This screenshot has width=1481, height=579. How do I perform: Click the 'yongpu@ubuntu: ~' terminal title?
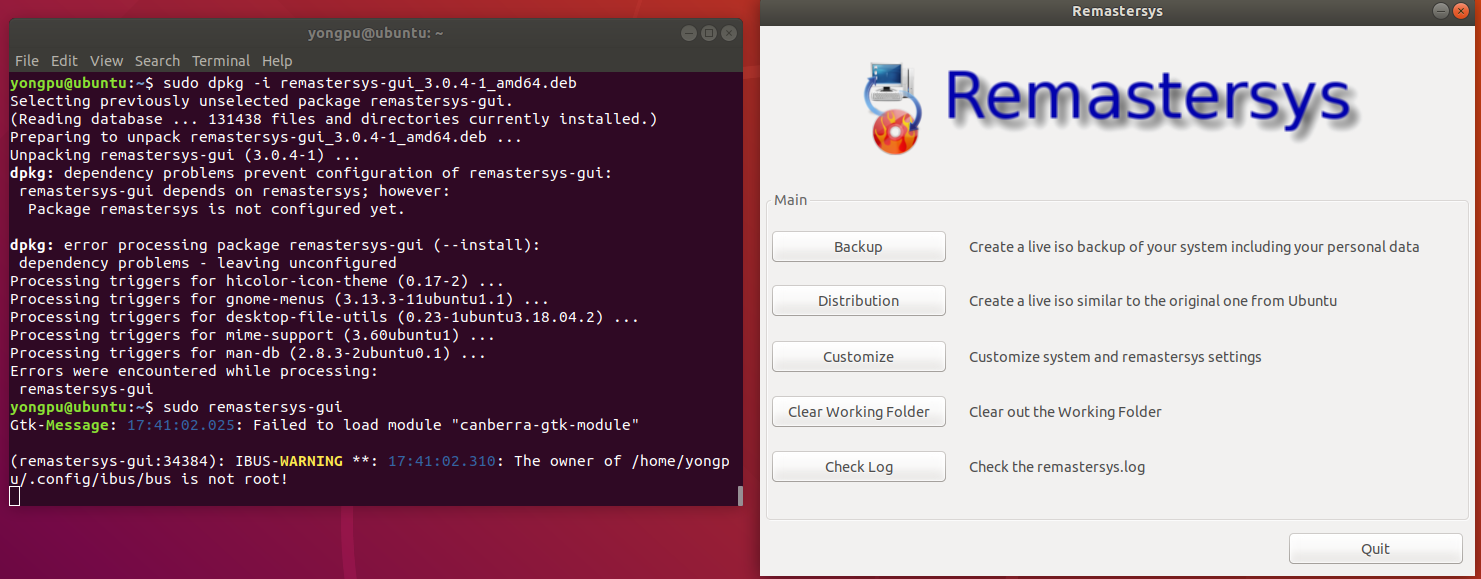tap(376, 33)
